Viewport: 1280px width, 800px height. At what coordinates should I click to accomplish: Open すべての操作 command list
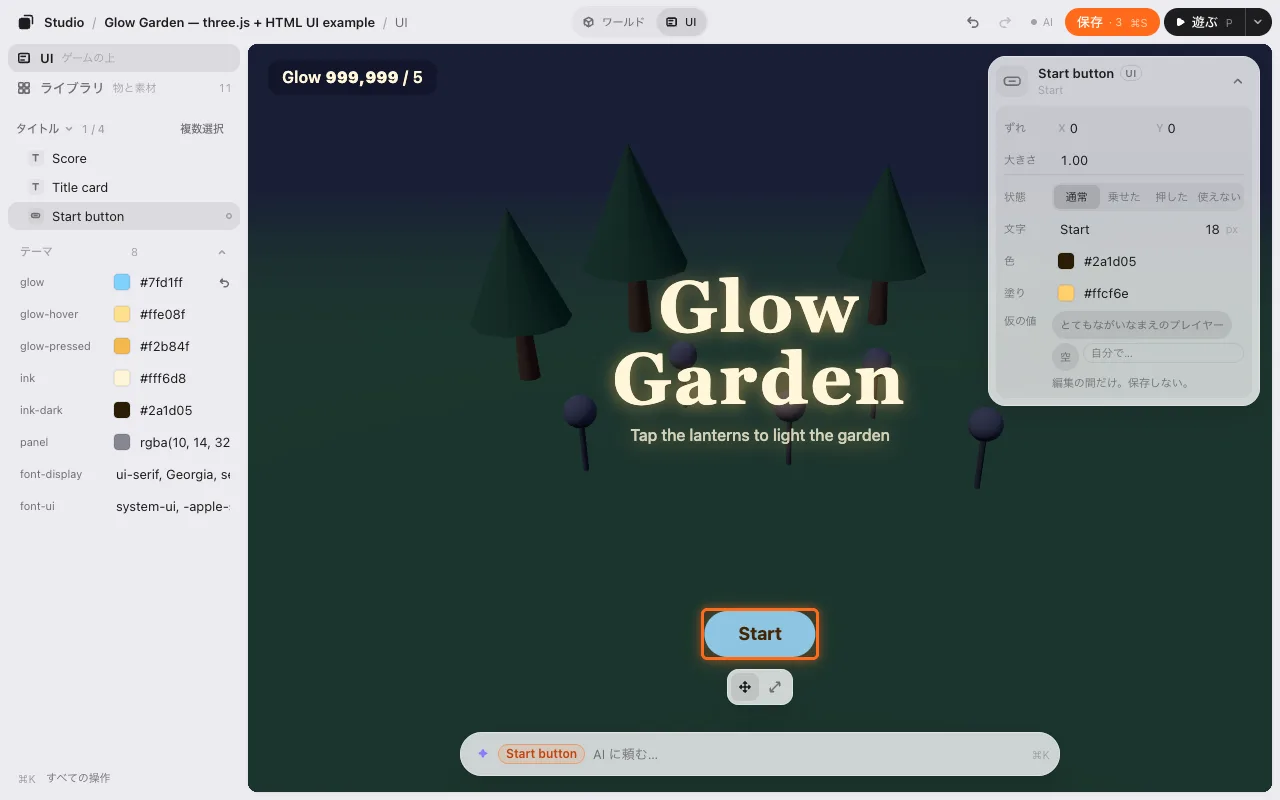(64, 778)
